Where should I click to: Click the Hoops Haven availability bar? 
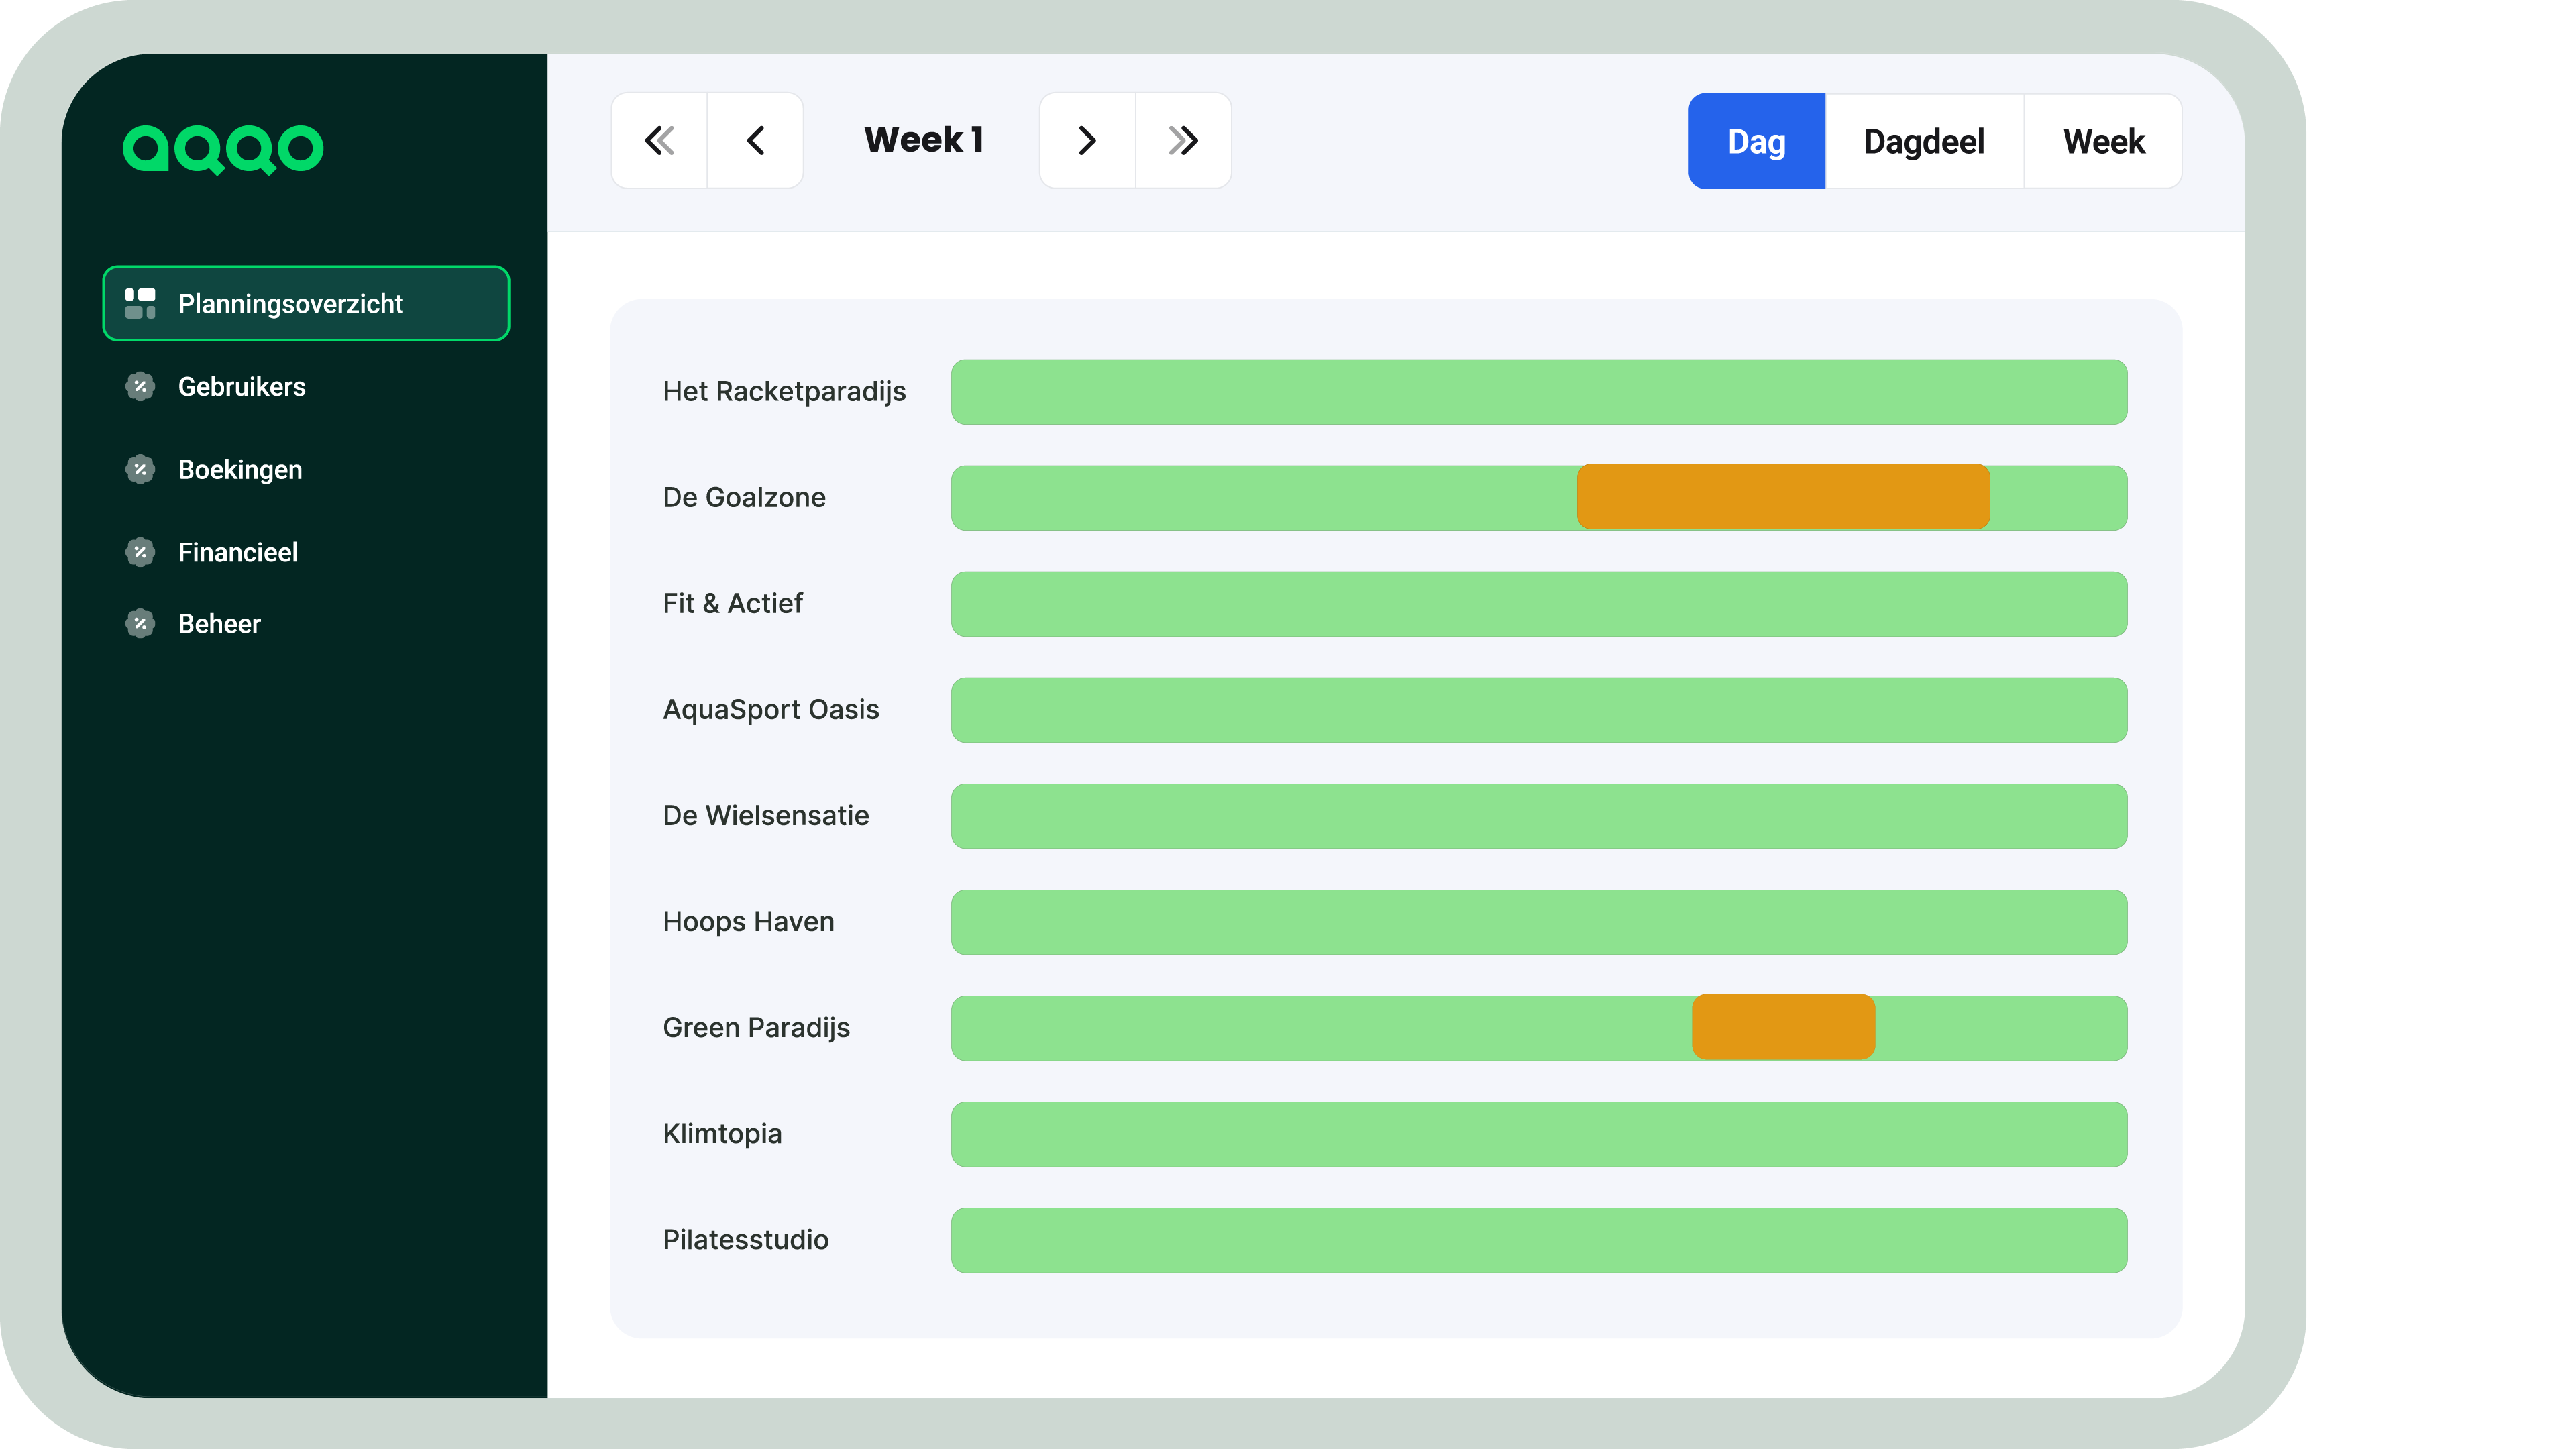coord(1539,922)
